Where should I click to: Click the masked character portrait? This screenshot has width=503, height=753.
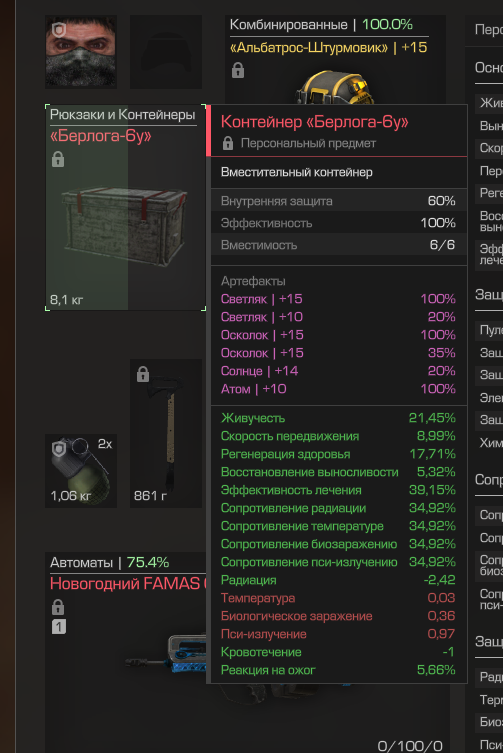pyautogui.click(x=81, y=52)
